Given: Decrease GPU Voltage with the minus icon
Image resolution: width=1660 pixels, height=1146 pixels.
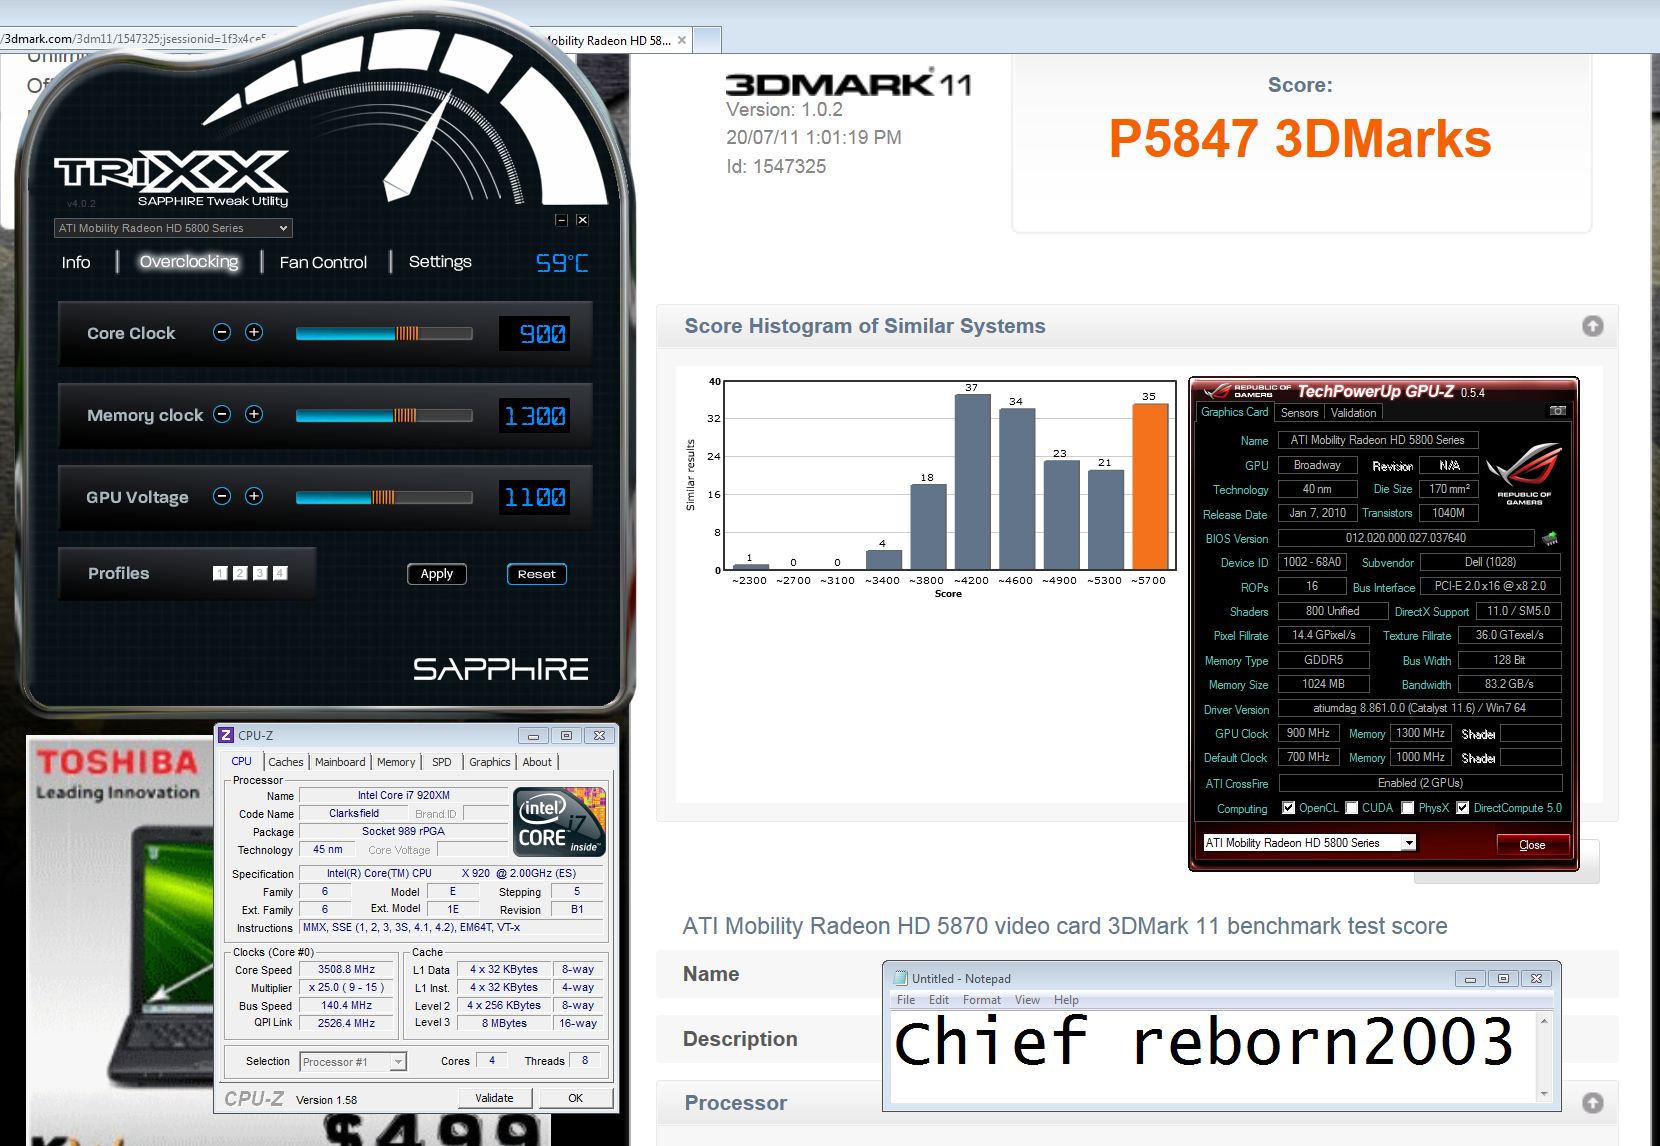Looking at the screenshot, I should [x=222, y=496].
